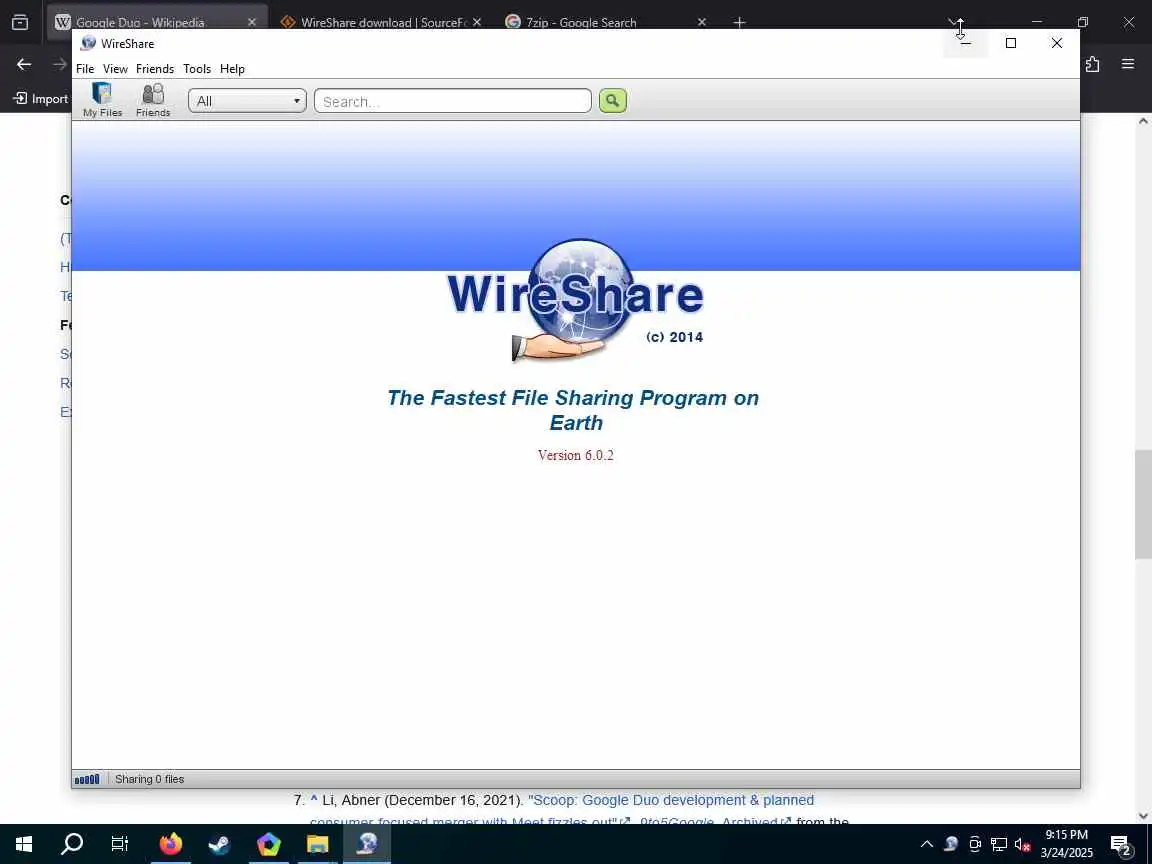This screenshot has width=1152, height=864.
Task: Open Task View on taskbar
Action: click(120, 843)
